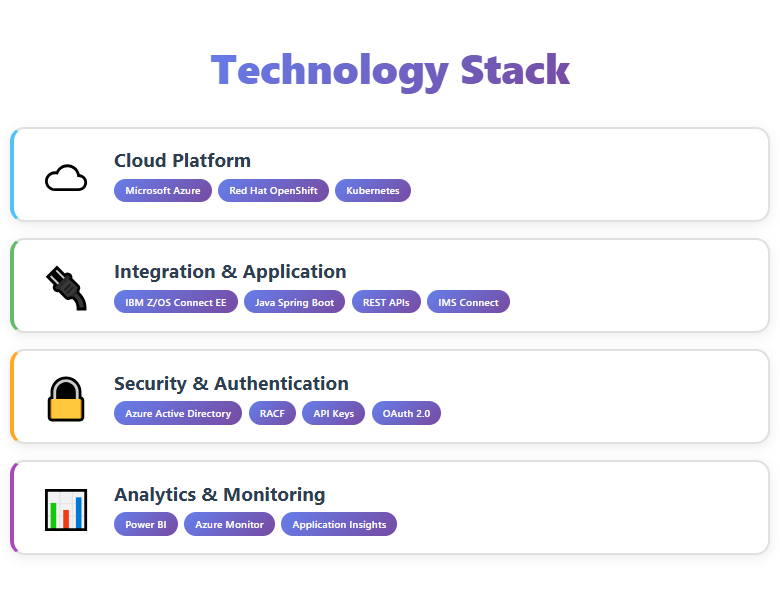Click the Security & Authentication heading
The height and width of the screenshot is (616, 780).
[x=231, y=383]
